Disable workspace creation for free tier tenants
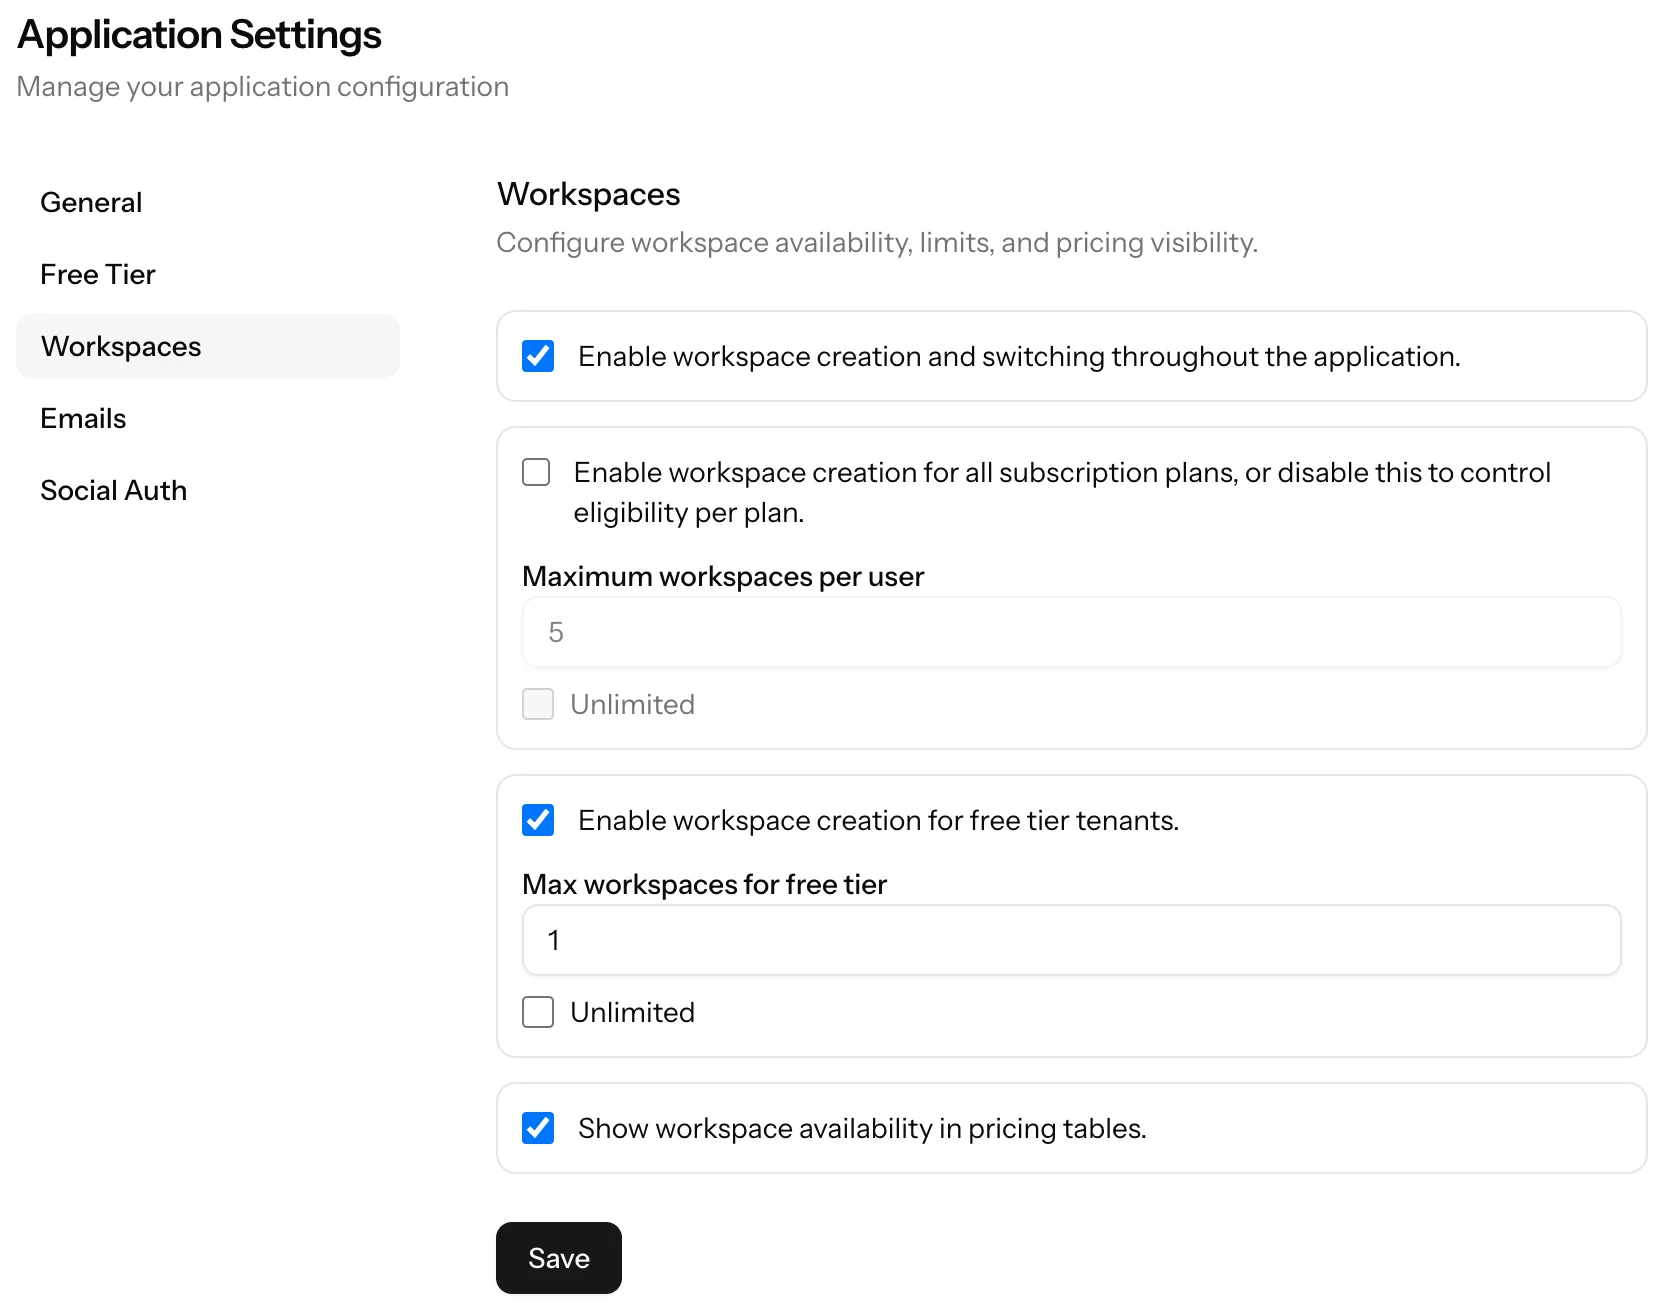The height and width of the screenshot is (1314, 1670). (x=537, y=820)
